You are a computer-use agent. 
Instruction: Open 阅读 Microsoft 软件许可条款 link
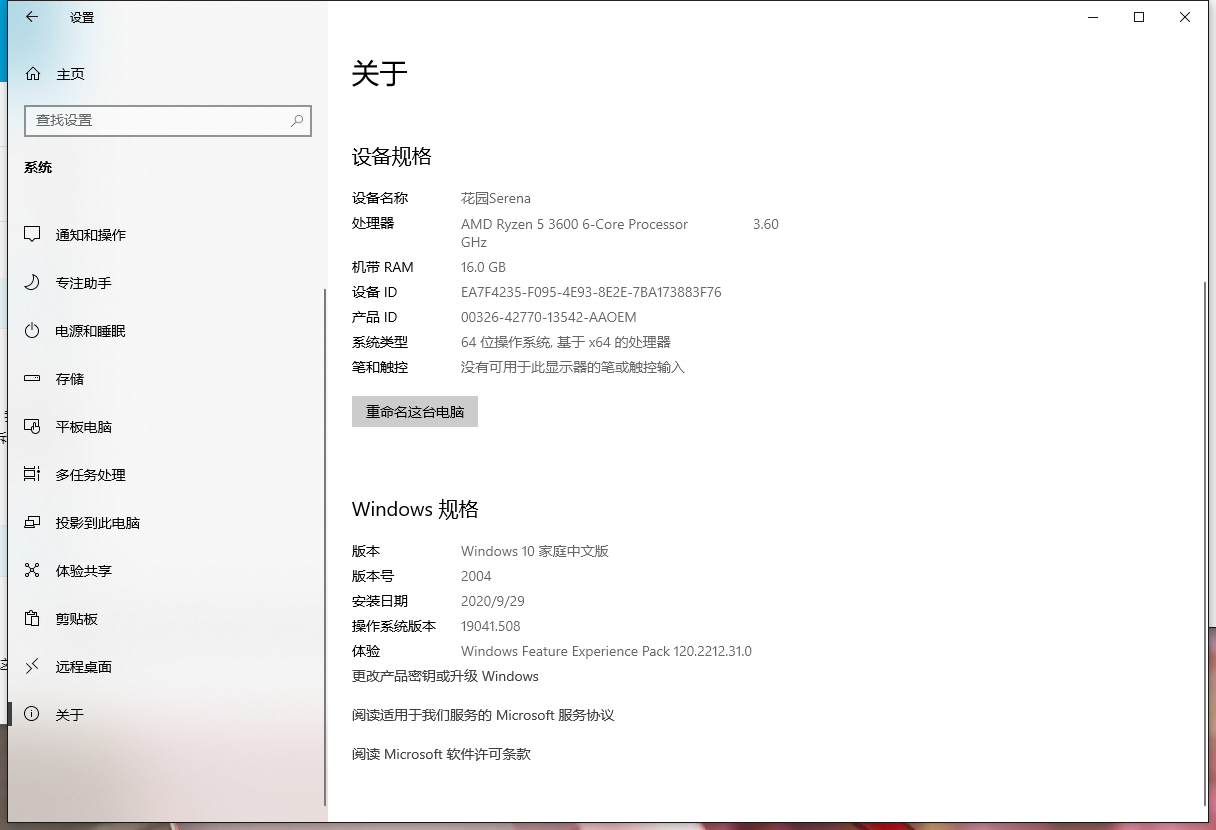(x=441, y=754)
